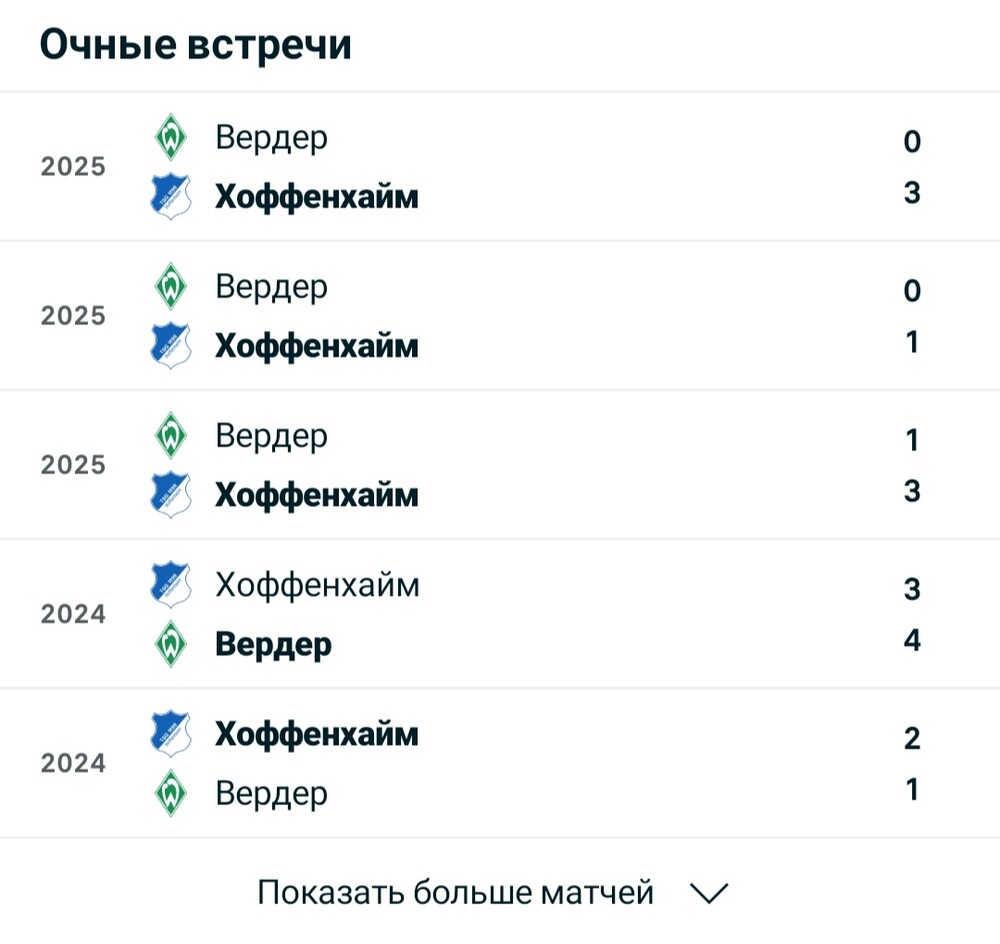Image resolution: width=1000 pixels, height=944 pixels.
Task: Click Hoffenheim logo in the 3–4 match
Action: [x=171, y=585]
